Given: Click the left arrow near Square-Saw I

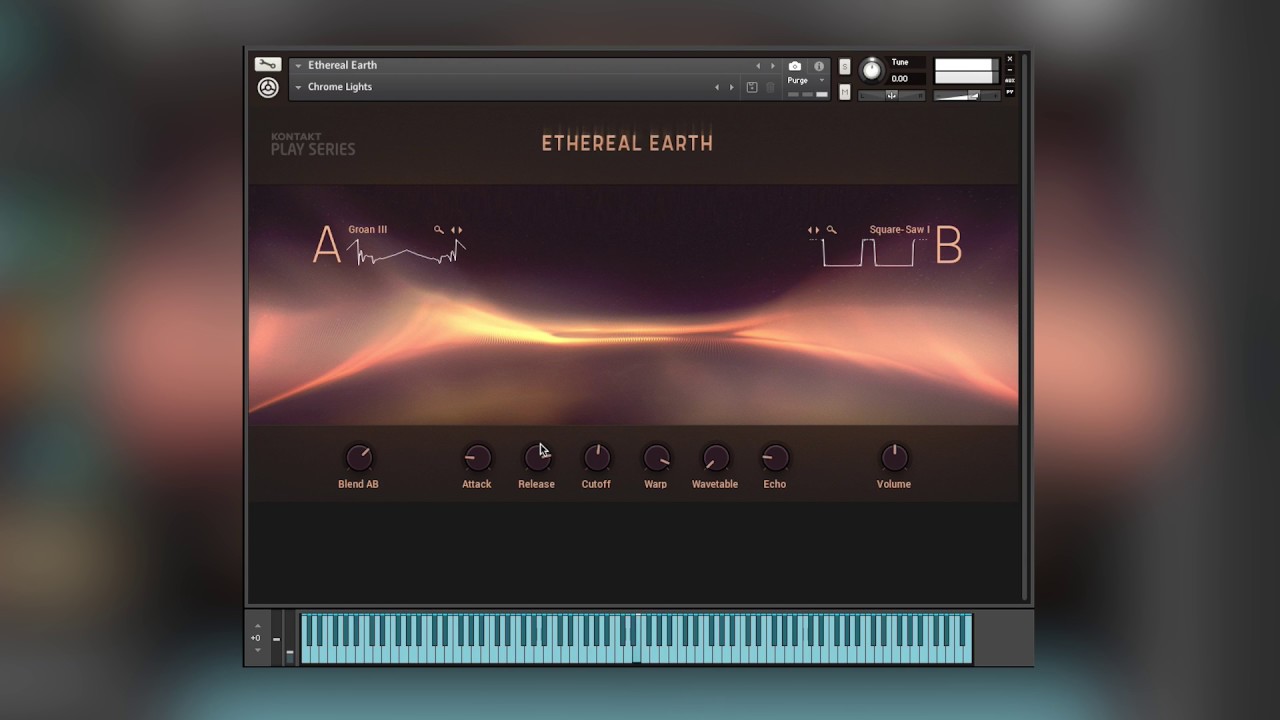Looking at the screenshot, I should click(812, 229).
